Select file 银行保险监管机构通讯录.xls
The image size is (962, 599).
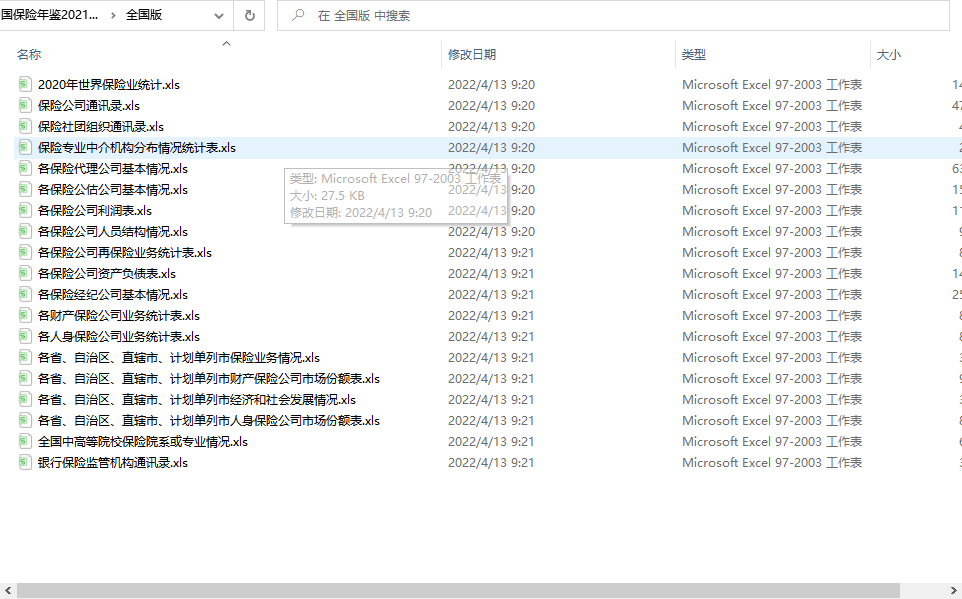click(x=113, y=462)
